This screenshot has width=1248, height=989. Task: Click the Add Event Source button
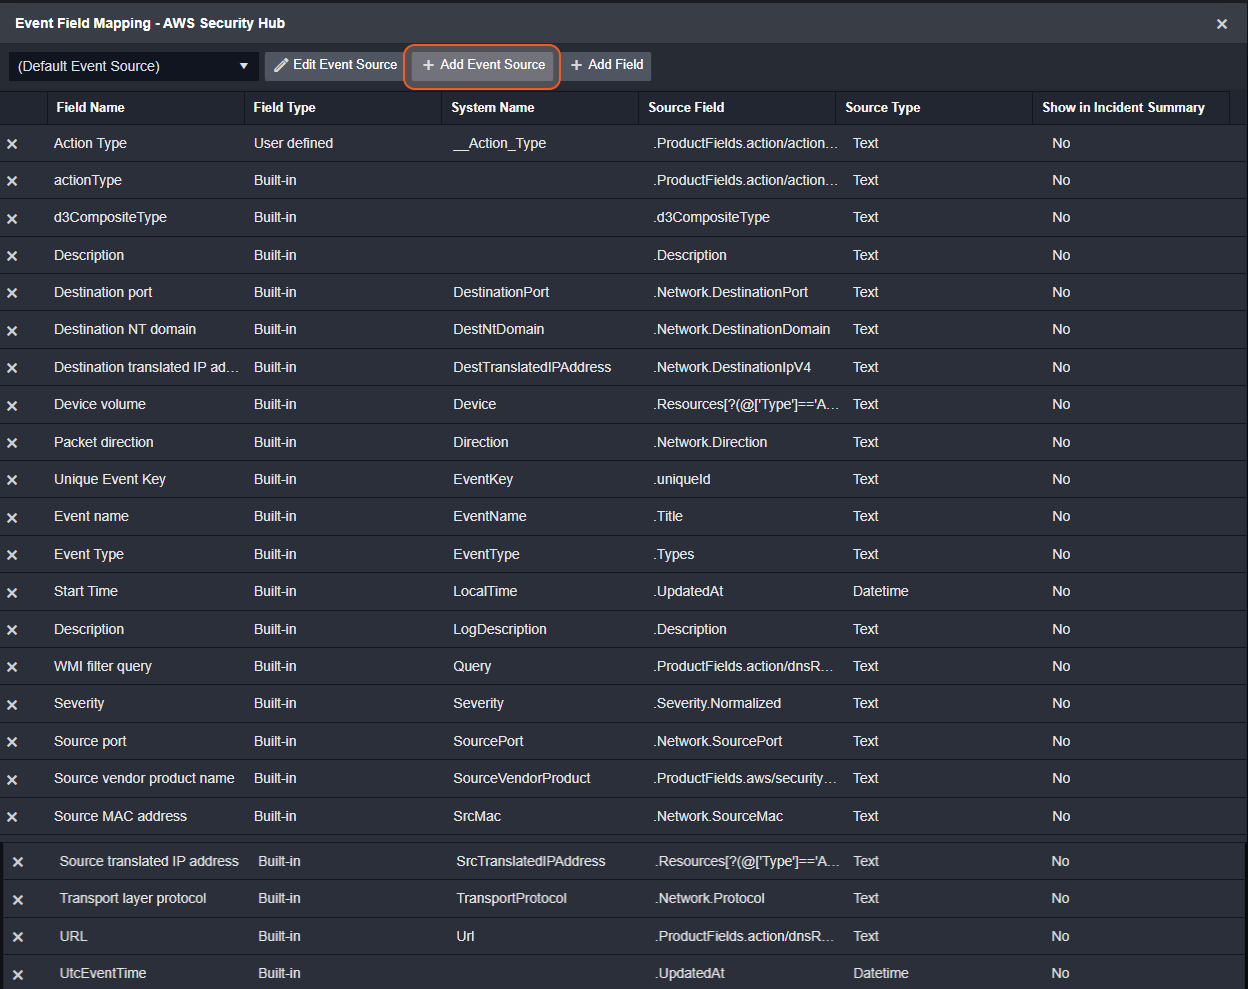483,65
